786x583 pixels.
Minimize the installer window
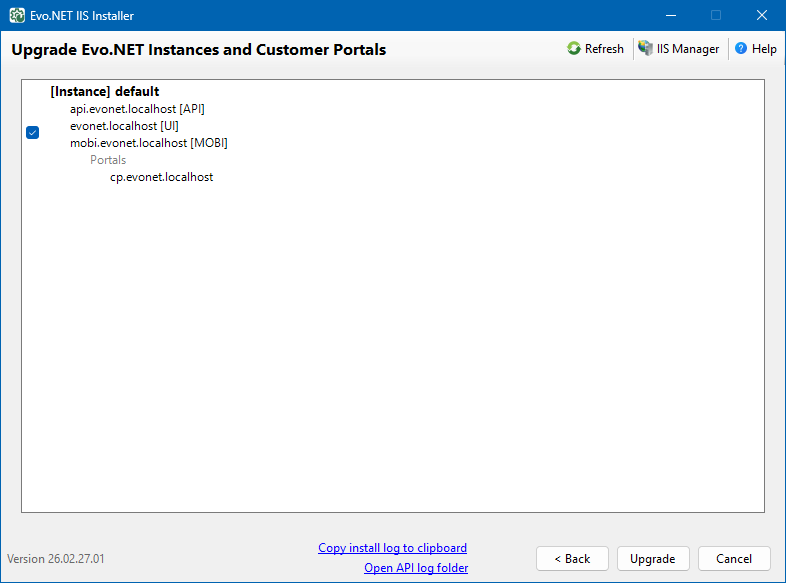tap(671, 16)
